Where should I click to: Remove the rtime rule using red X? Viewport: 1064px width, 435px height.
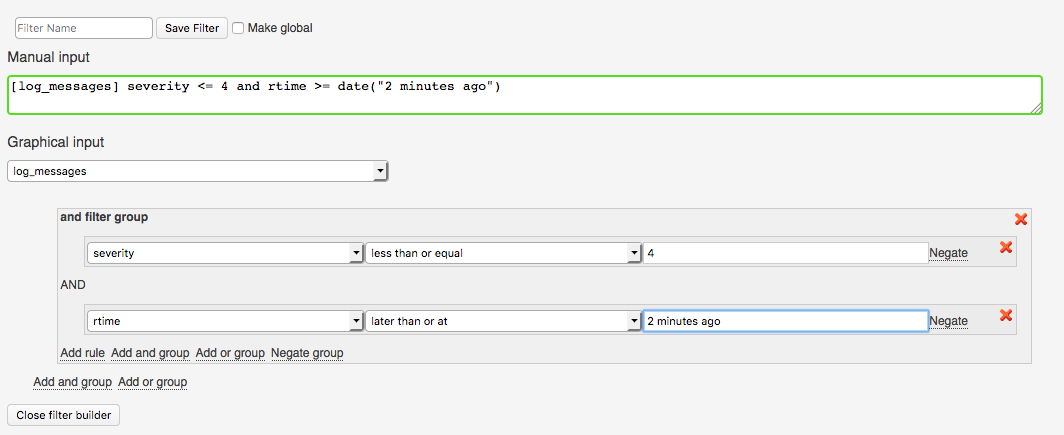tap(1006, 316)
